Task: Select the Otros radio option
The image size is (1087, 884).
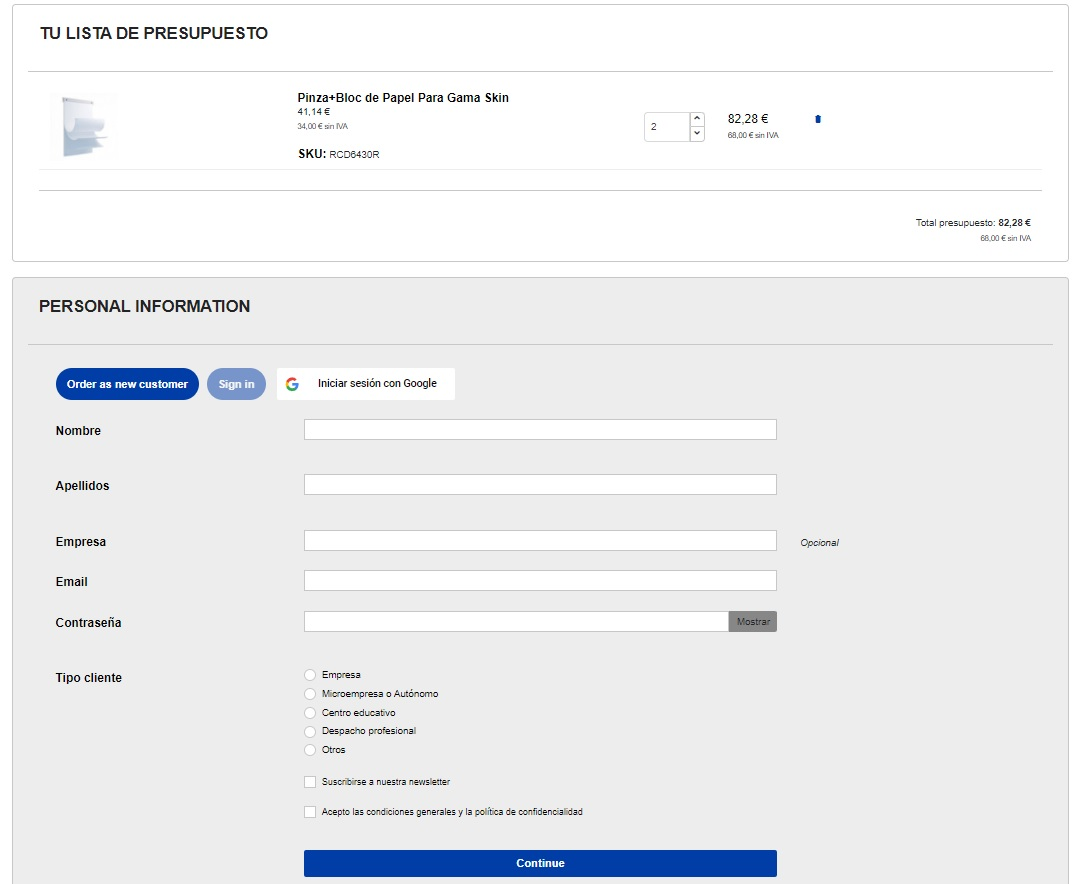Action: coord(310,750)
